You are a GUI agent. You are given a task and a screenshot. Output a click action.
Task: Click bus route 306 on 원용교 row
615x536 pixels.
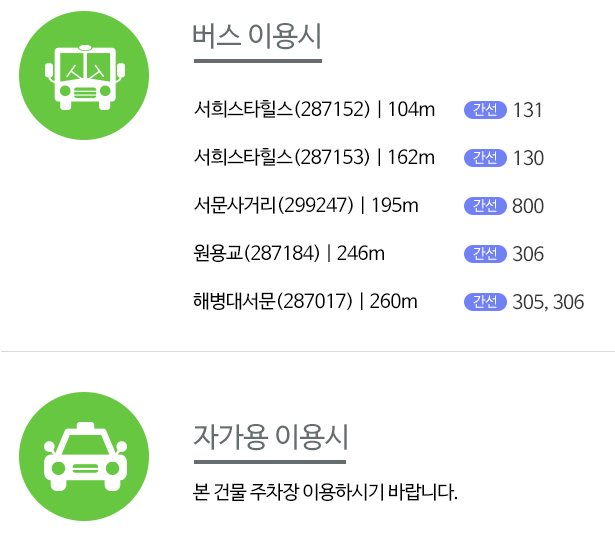tap(528, 254)
